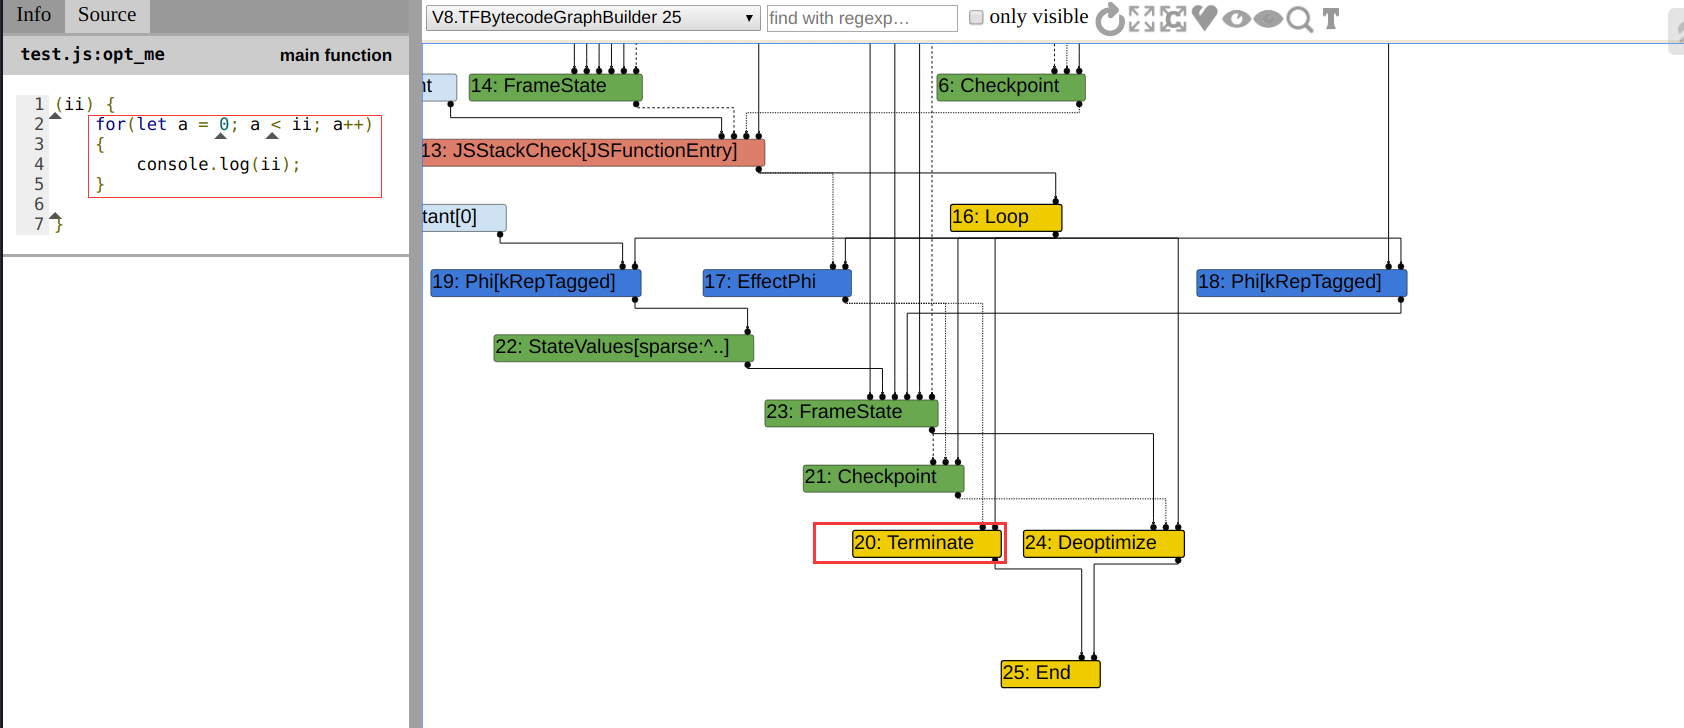Click the zoom to selection magnifier icon
The image size is (1684, 728).
[x=1299, y=19]
